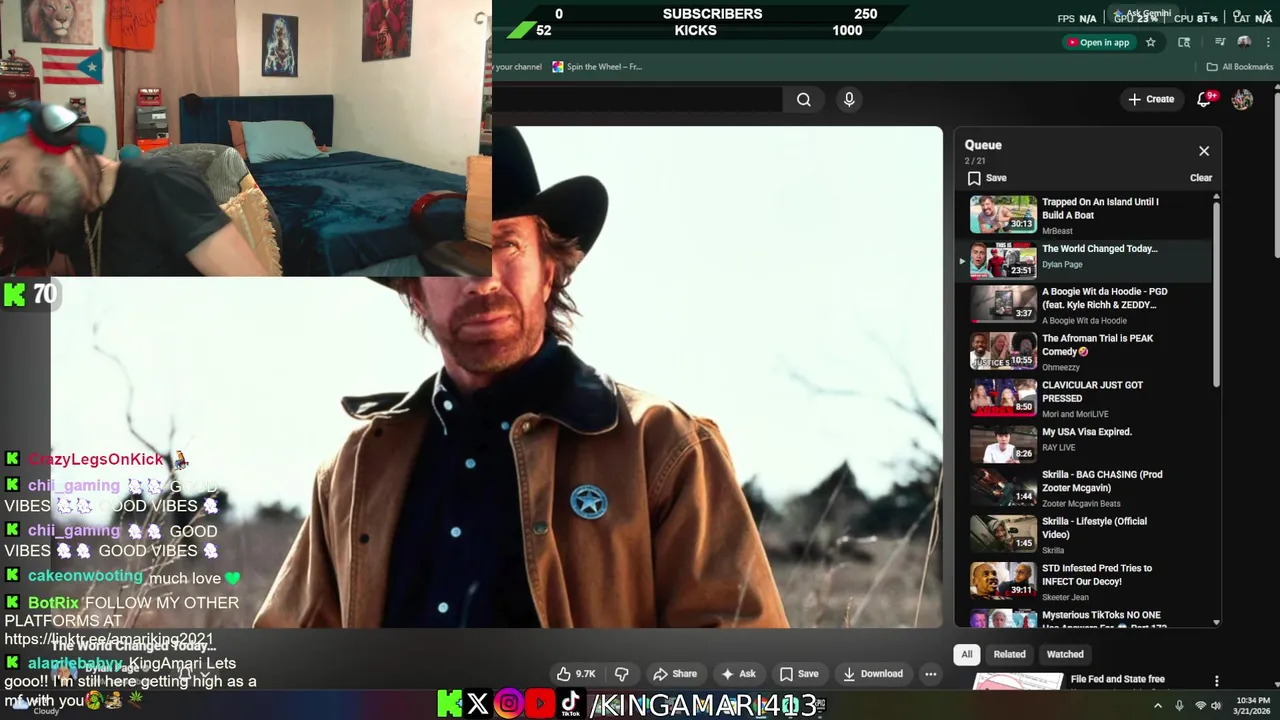Dislike the video
Image resolution: width=1280 pixels, height=720 pixels.
pos(621,674)
